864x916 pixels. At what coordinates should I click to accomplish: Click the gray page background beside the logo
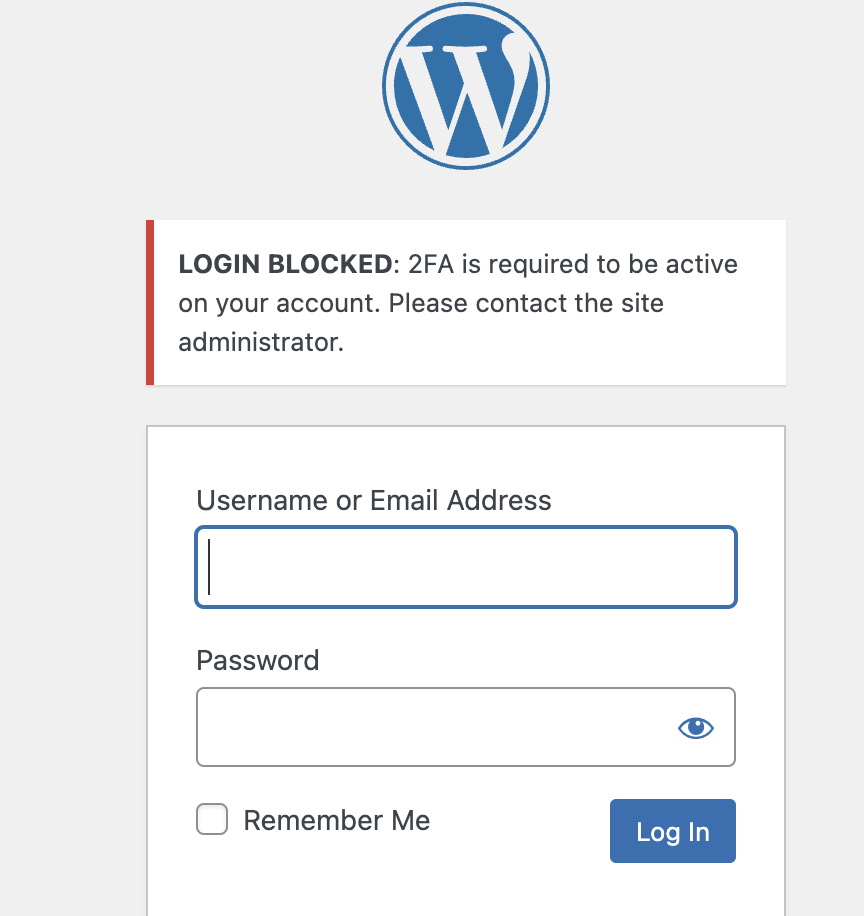pos(200,90)
